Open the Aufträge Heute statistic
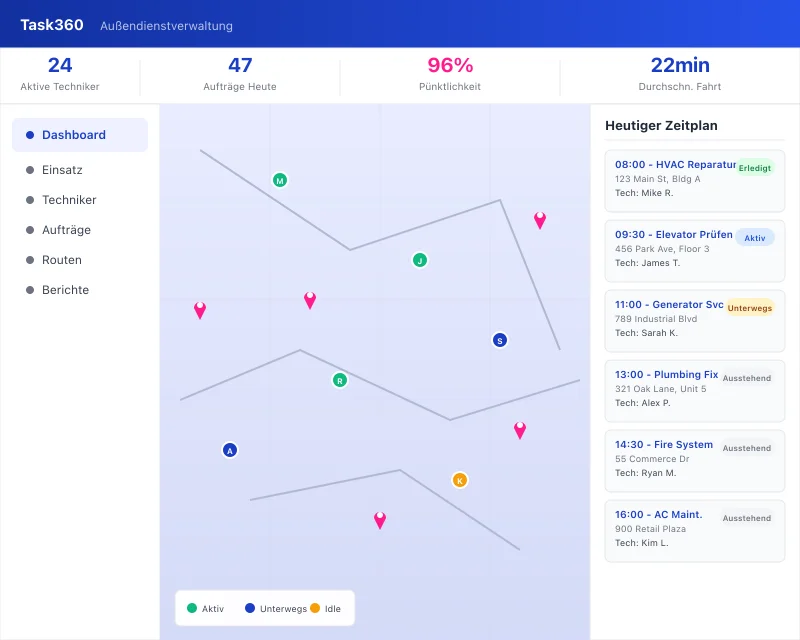 pos(239,74)
